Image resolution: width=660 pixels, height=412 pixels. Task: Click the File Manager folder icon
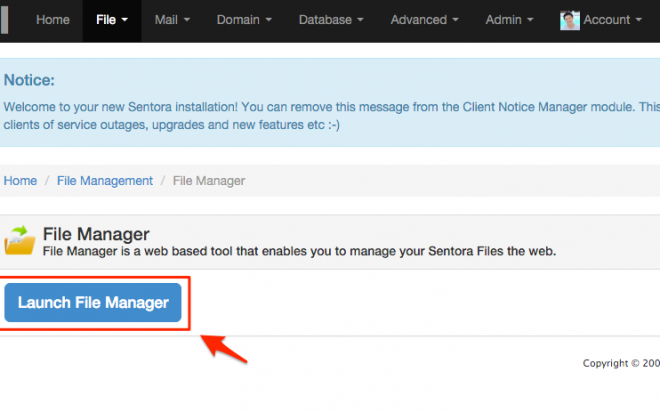(x=20, y=240)
